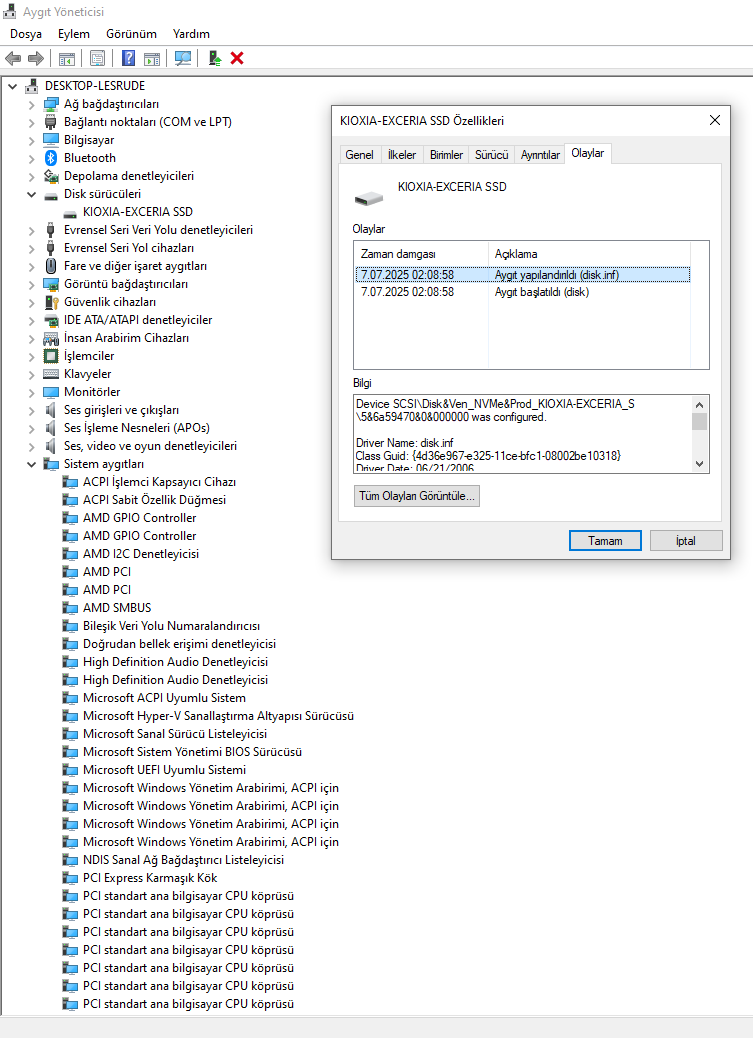This screenshot has height=1038, width=753.
Task: Select PCI Express Karmaşık Kök device
Action: [x=150, y=878]
